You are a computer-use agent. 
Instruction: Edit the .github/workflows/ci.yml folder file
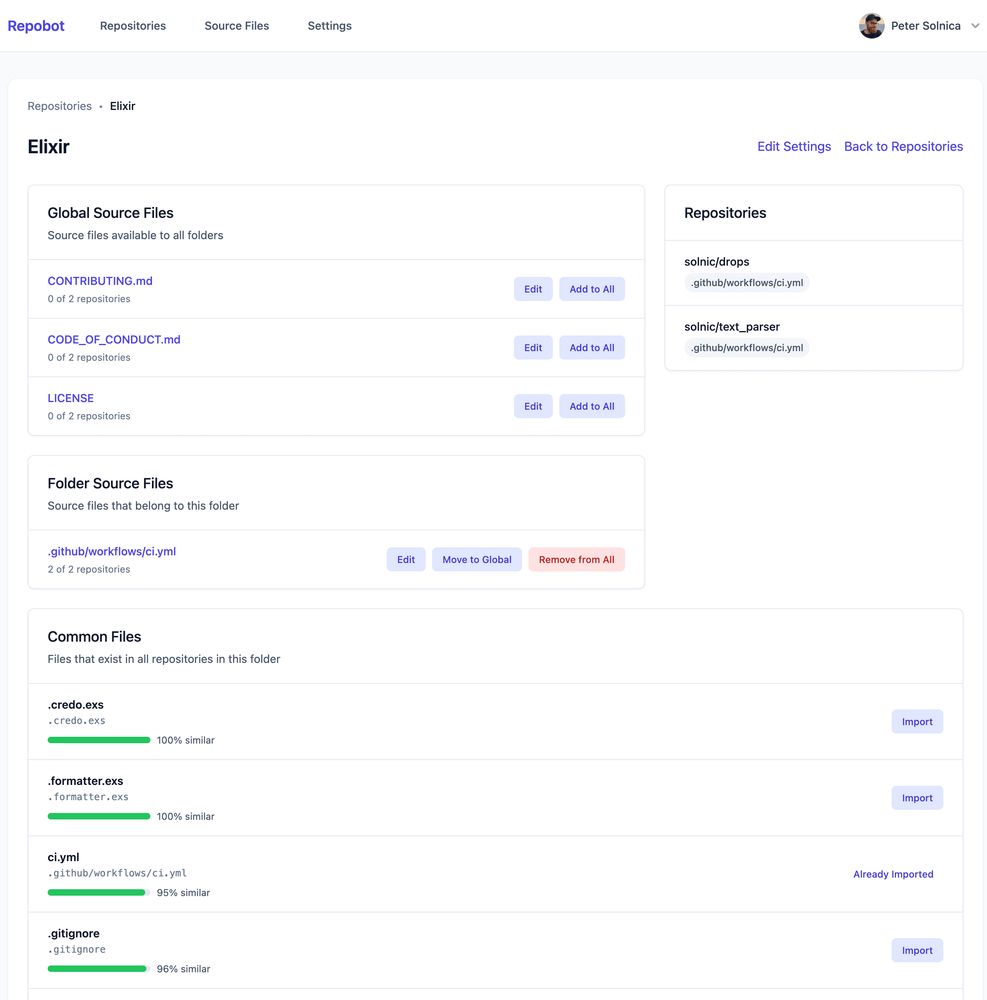coord(406,559)
